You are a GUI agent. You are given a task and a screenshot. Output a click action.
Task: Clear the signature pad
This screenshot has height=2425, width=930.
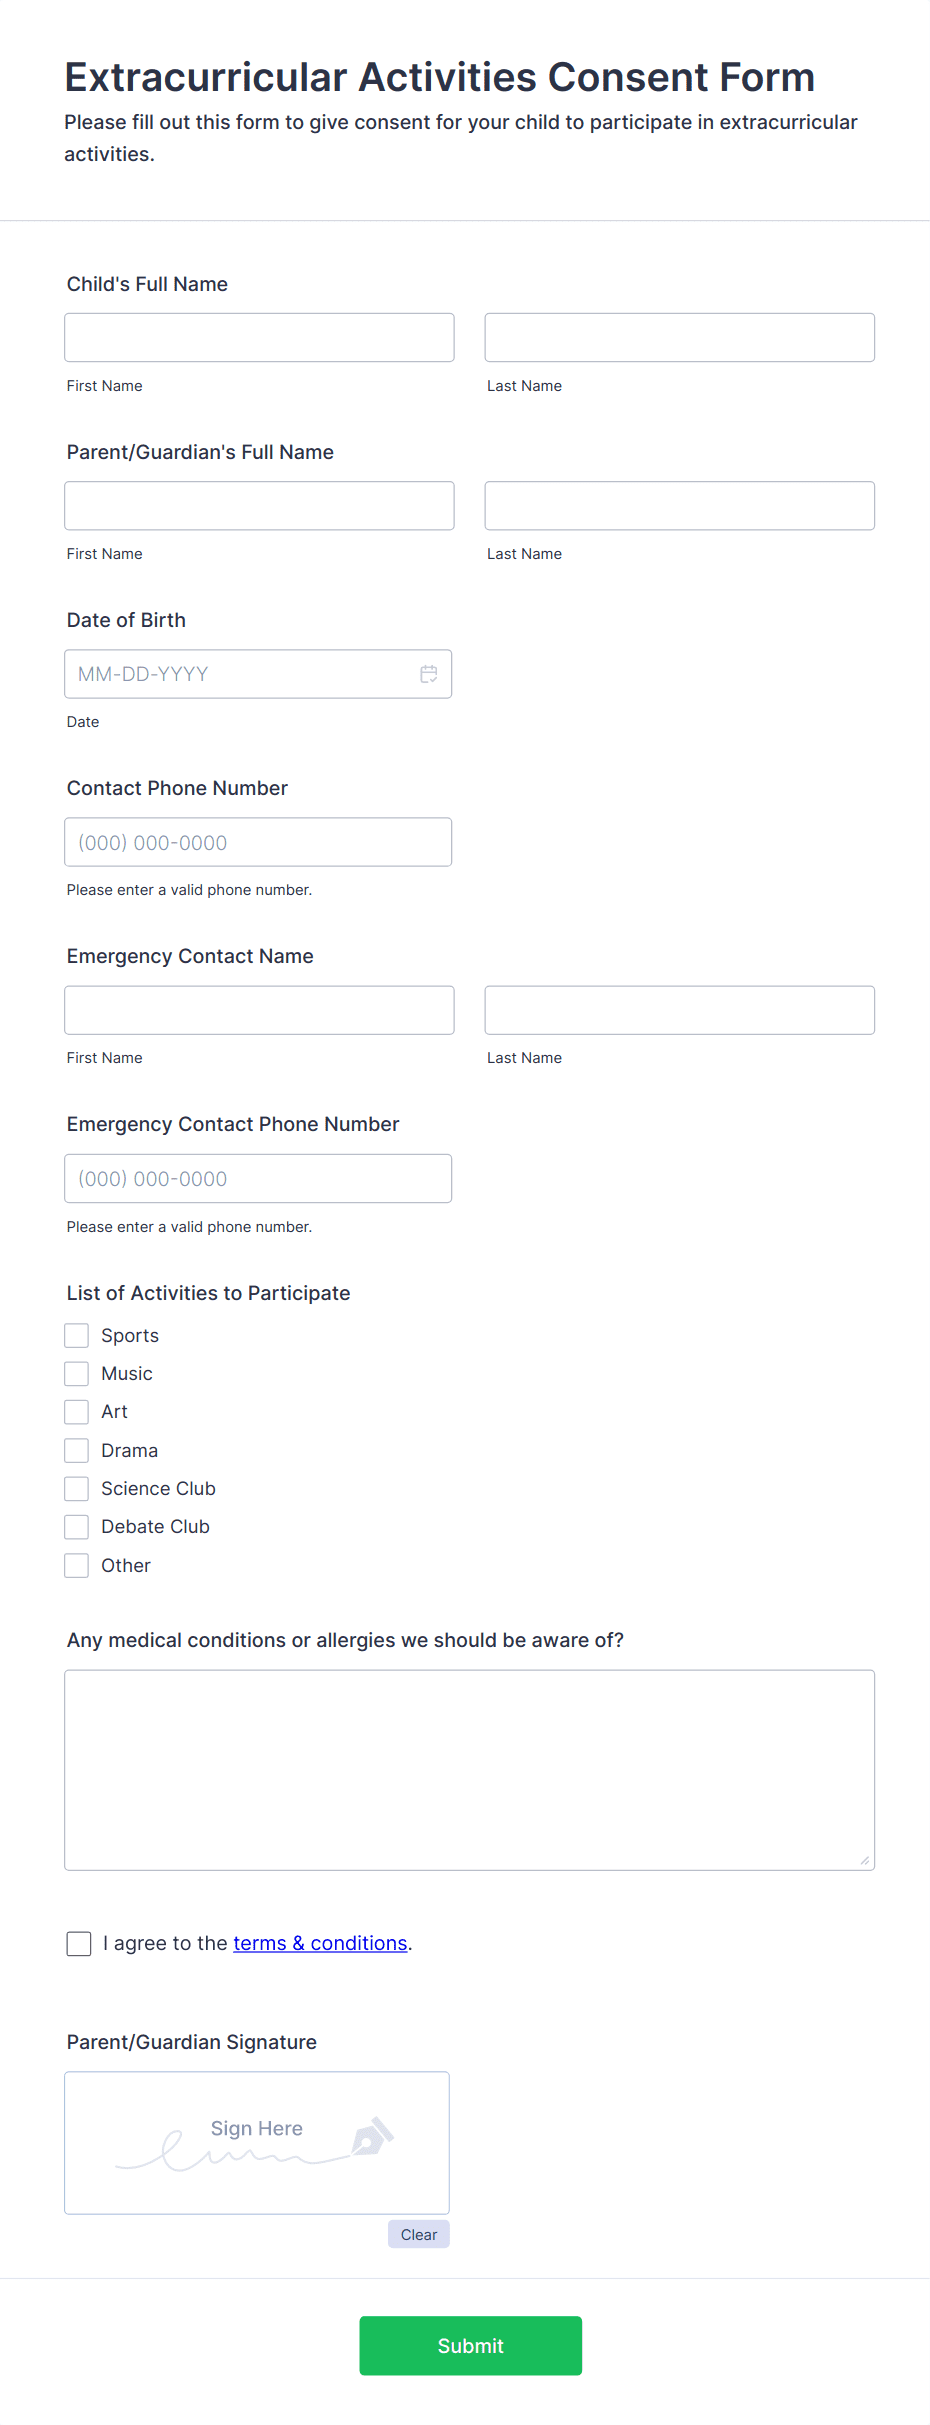point(418,2234)
